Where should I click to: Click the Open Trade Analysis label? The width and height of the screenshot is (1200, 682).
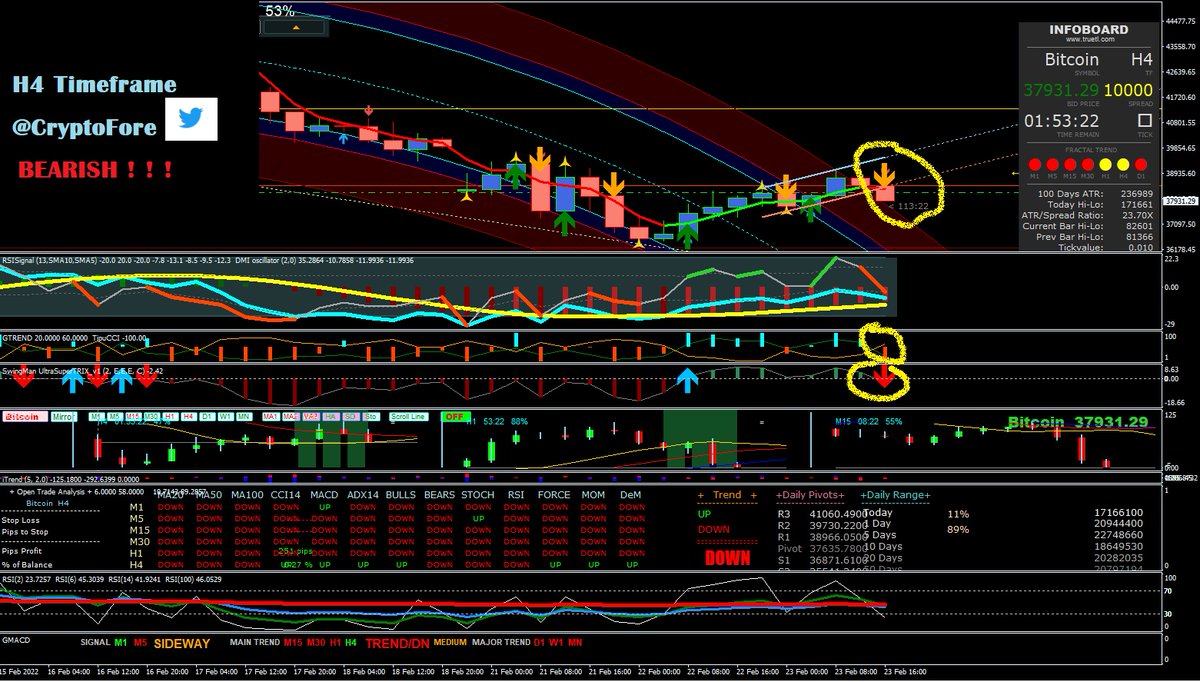coord(52,492)
